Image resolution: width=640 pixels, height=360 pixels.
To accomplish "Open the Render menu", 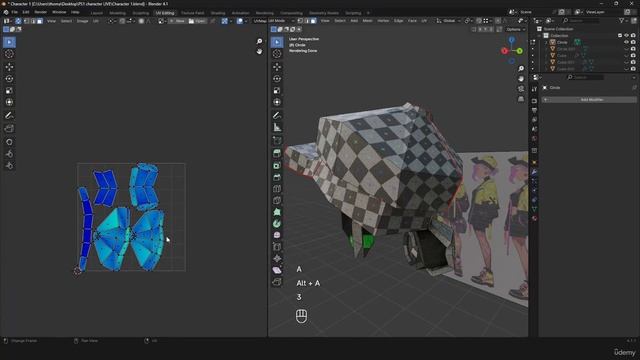I will [x=40, y=12].
